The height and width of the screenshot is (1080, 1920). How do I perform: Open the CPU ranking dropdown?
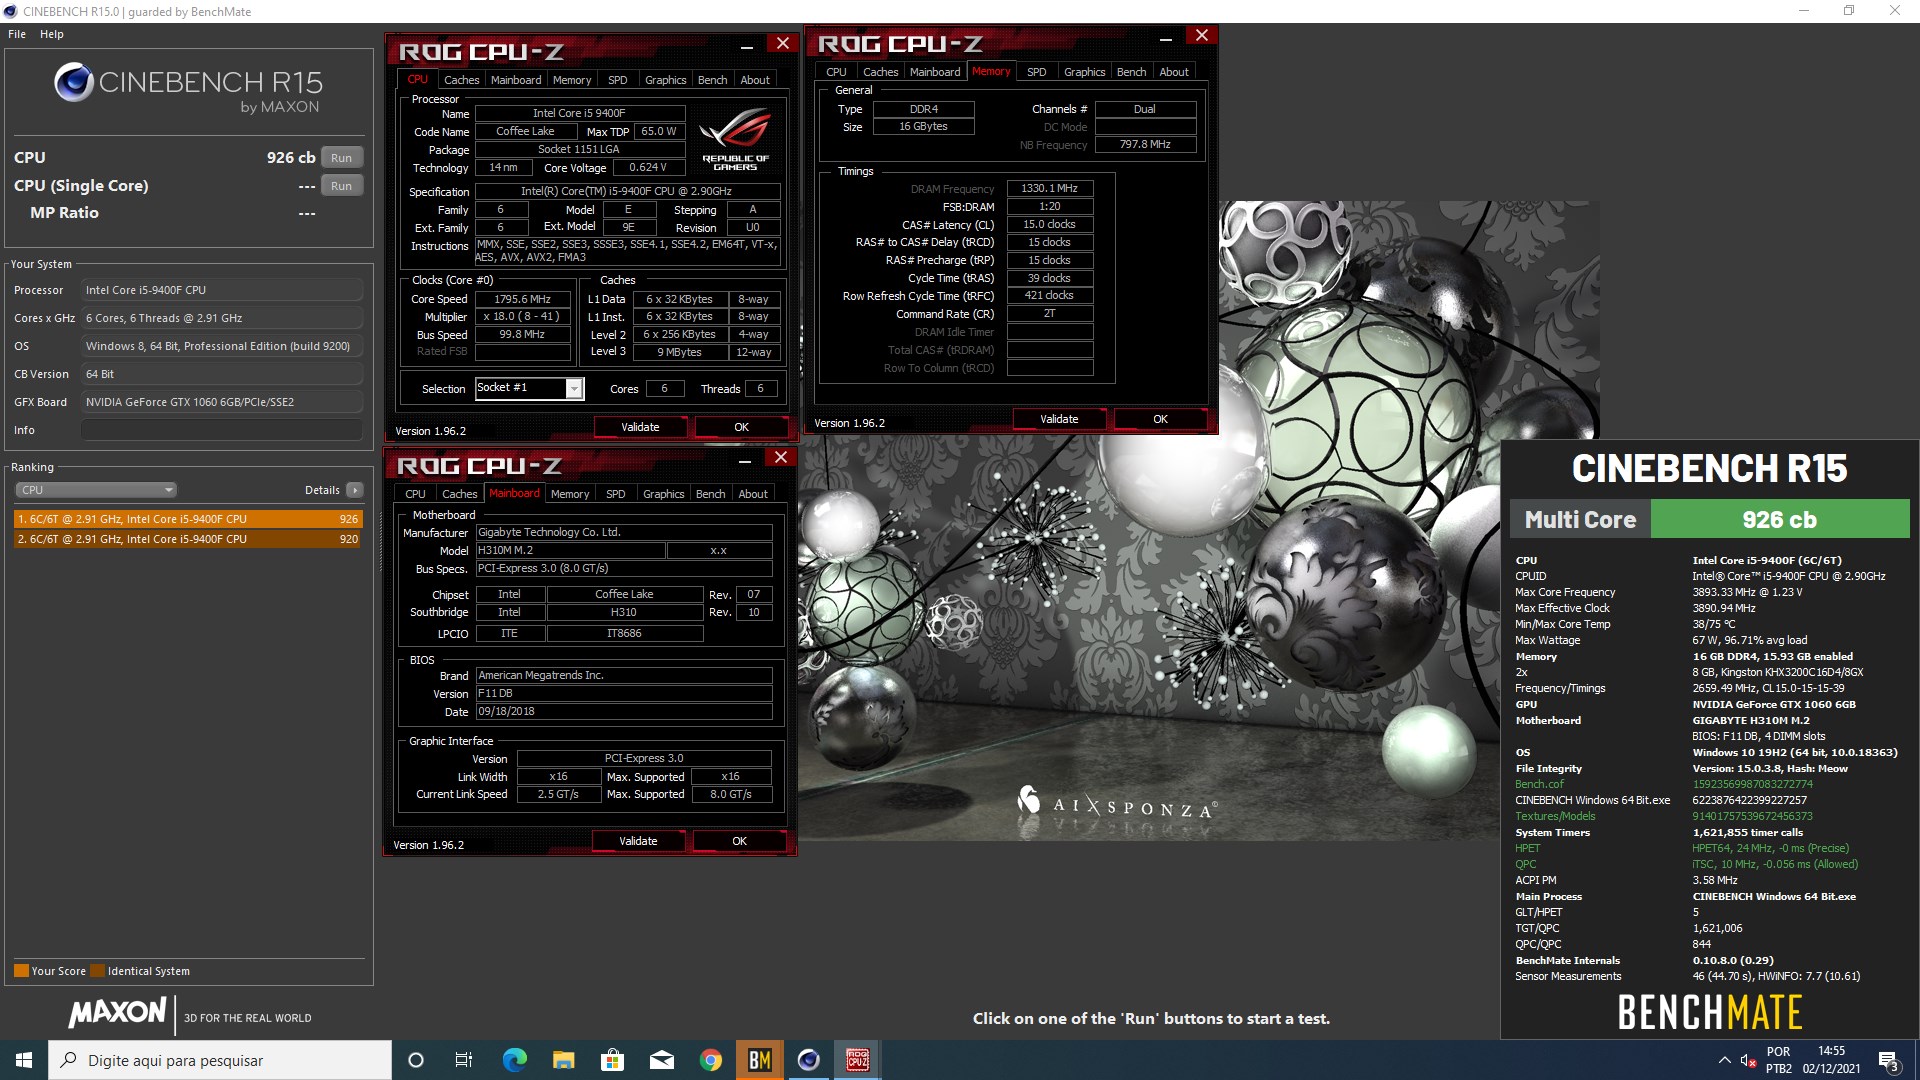[x=96, y=490]
